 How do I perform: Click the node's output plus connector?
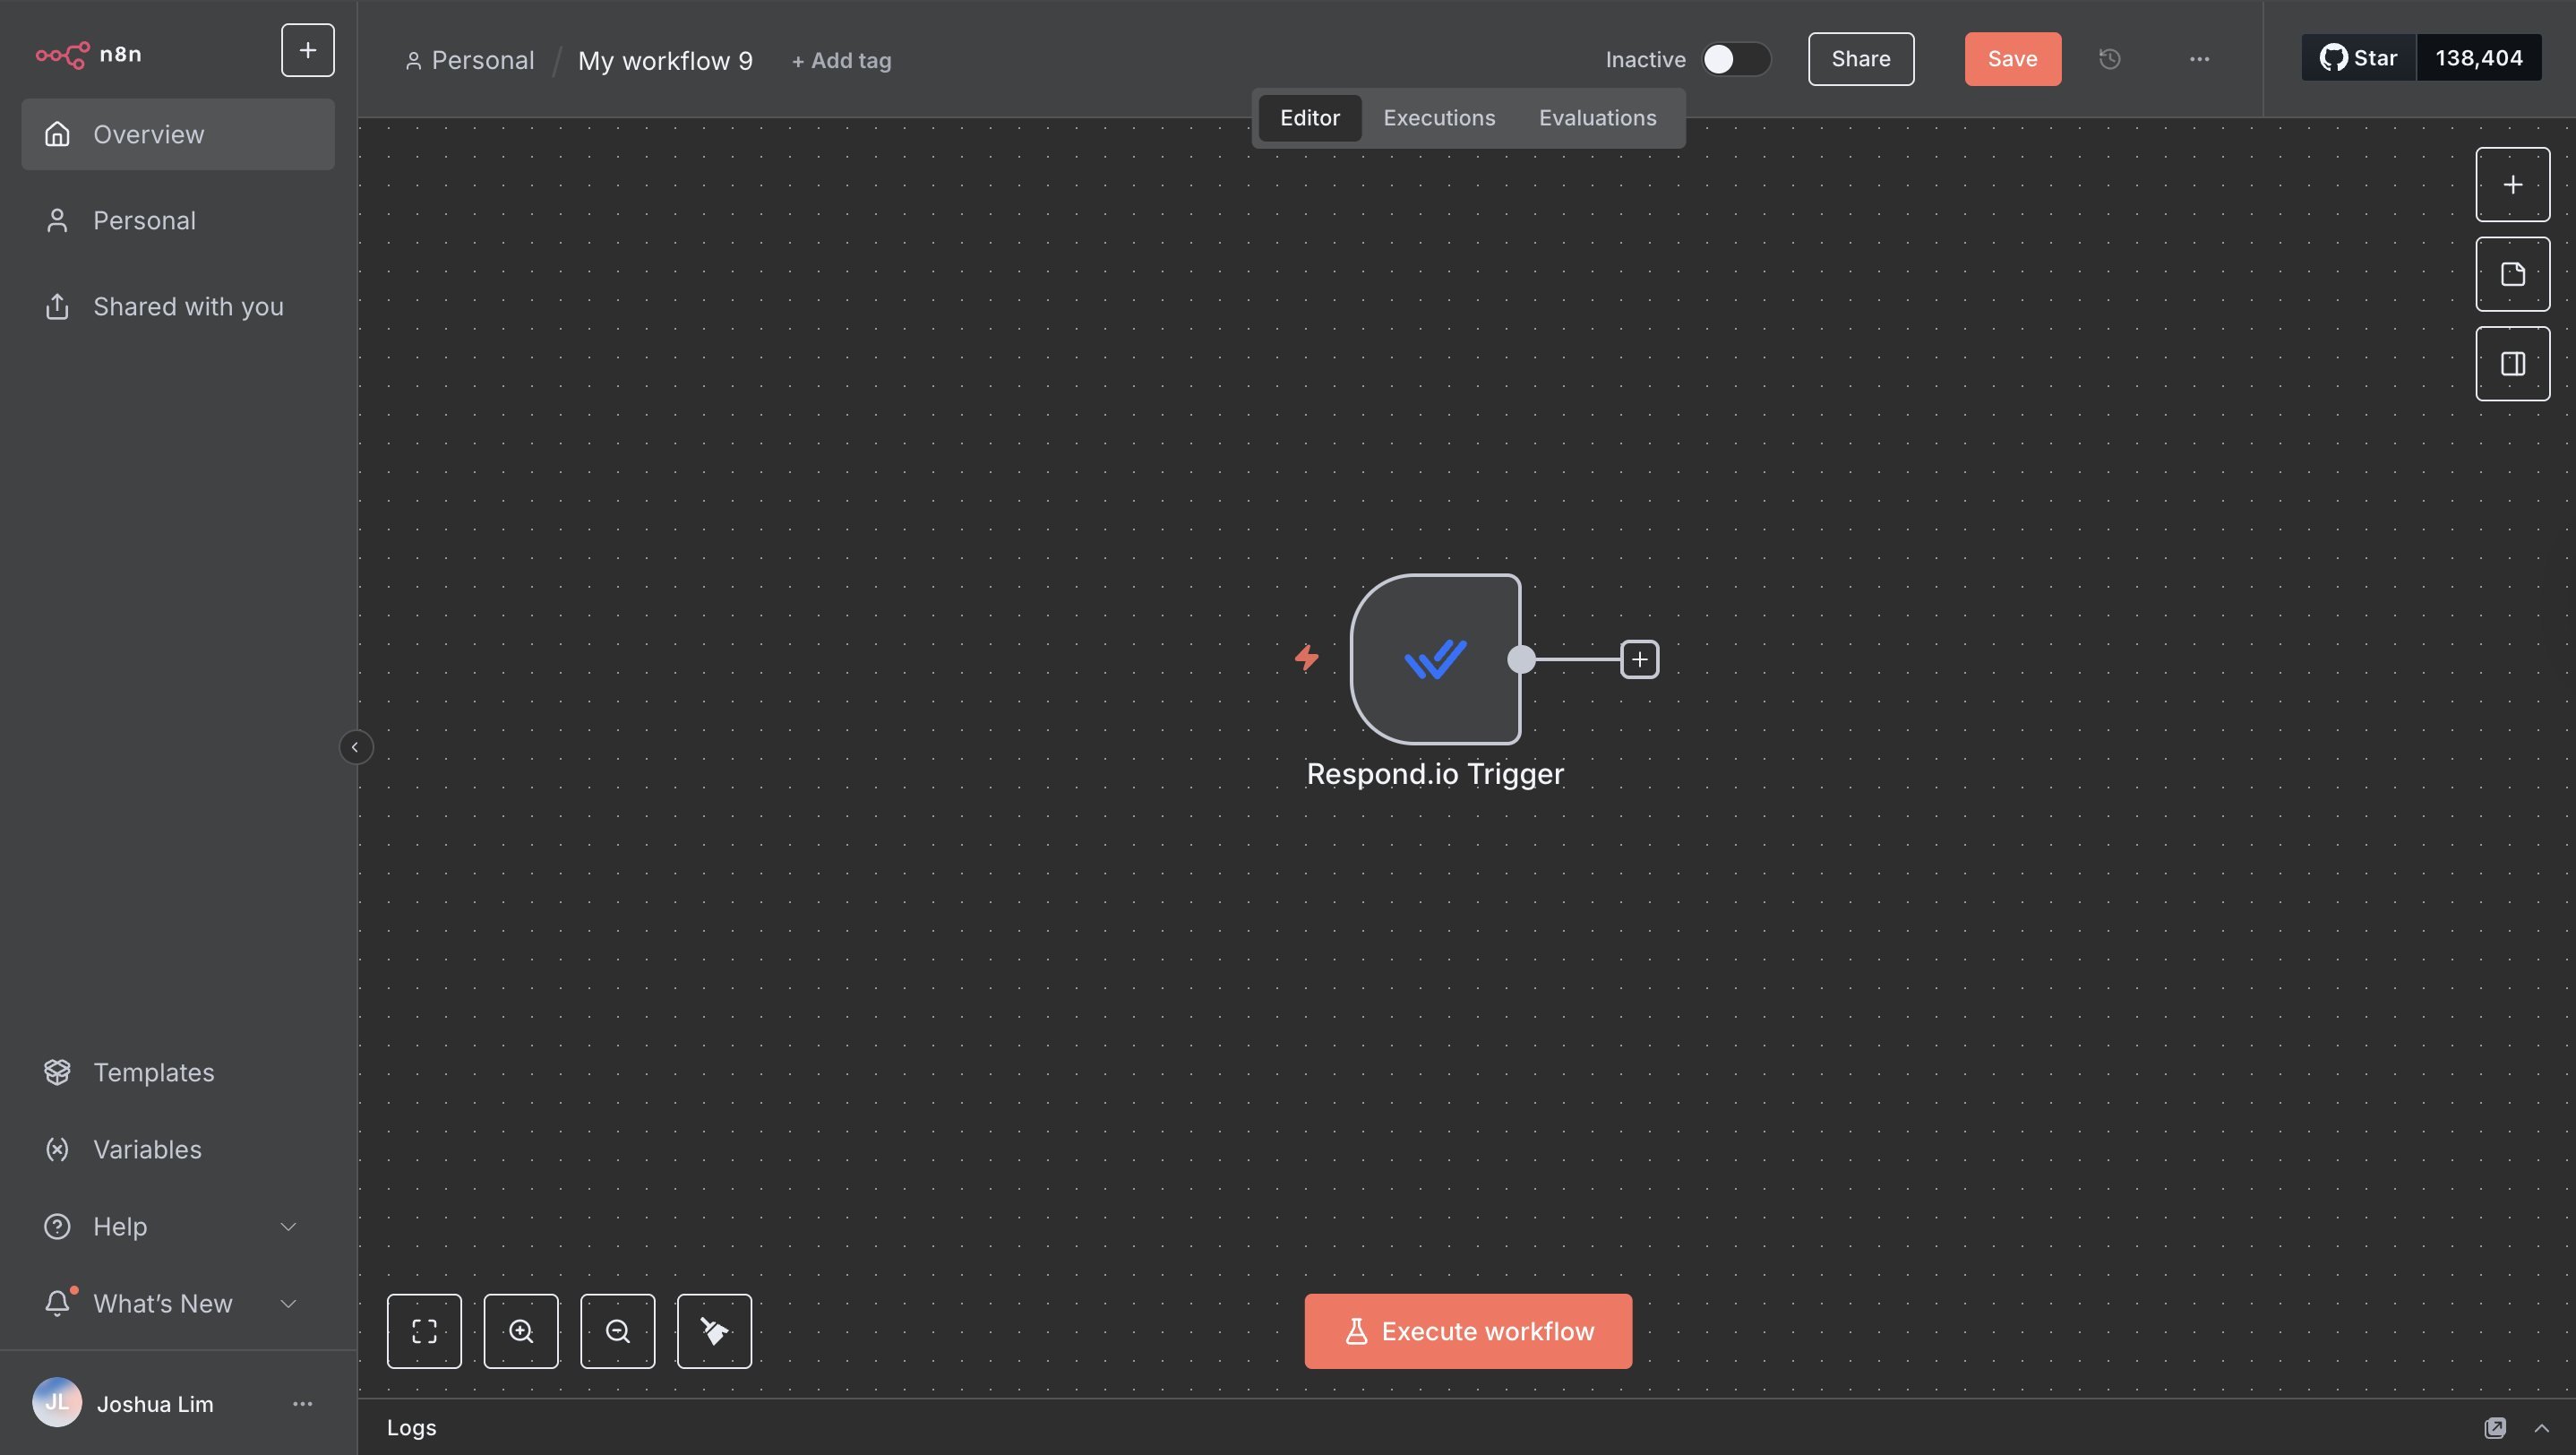1639,659
